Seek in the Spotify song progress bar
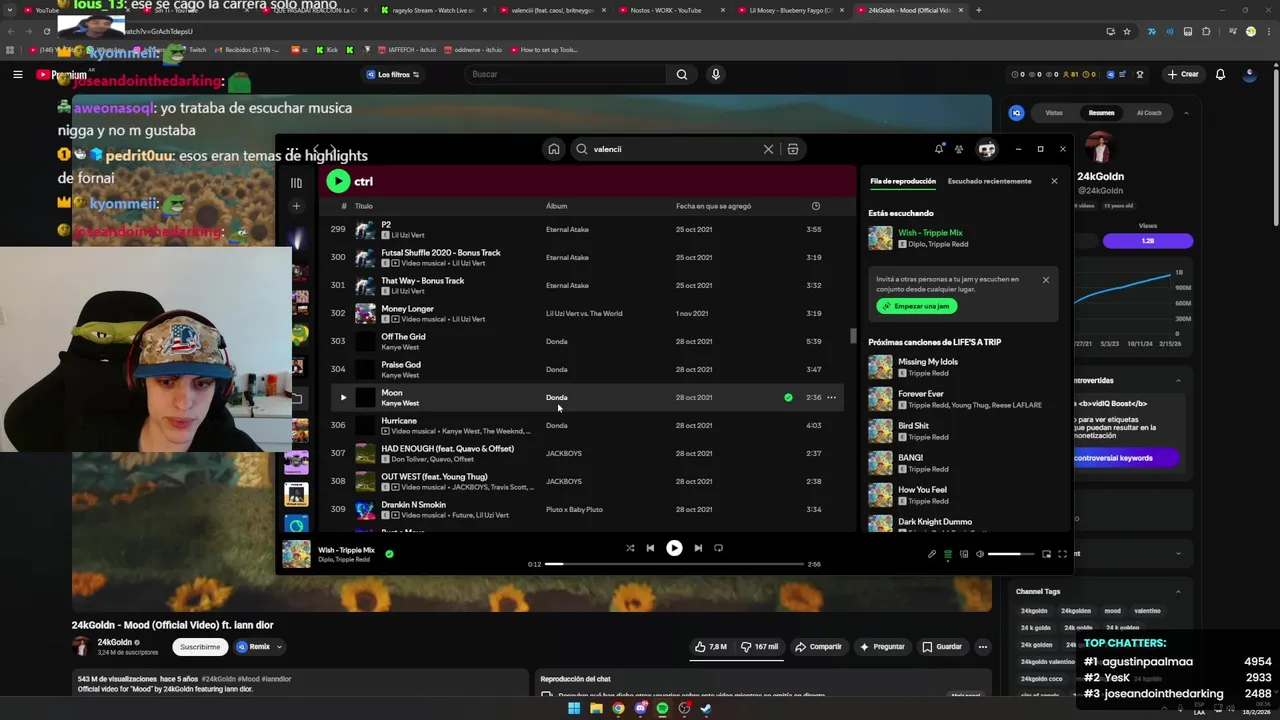The width and height of the screenshot is (1280, 720). 675,564
